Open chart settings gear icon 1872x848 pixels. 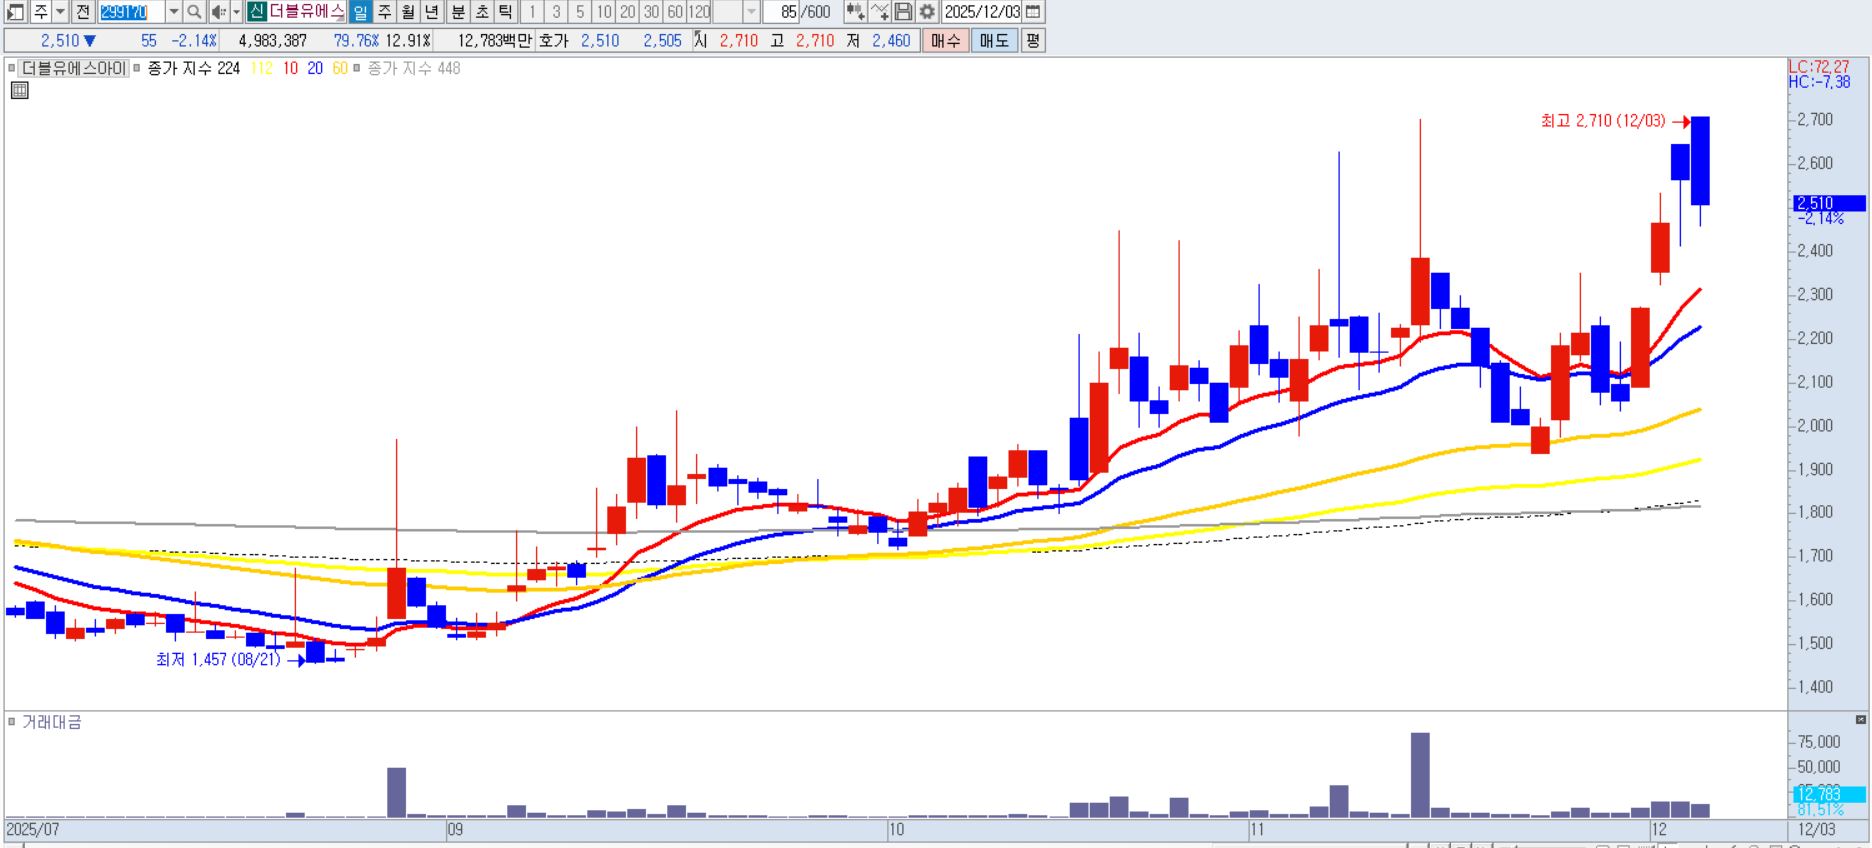[927, 12]
